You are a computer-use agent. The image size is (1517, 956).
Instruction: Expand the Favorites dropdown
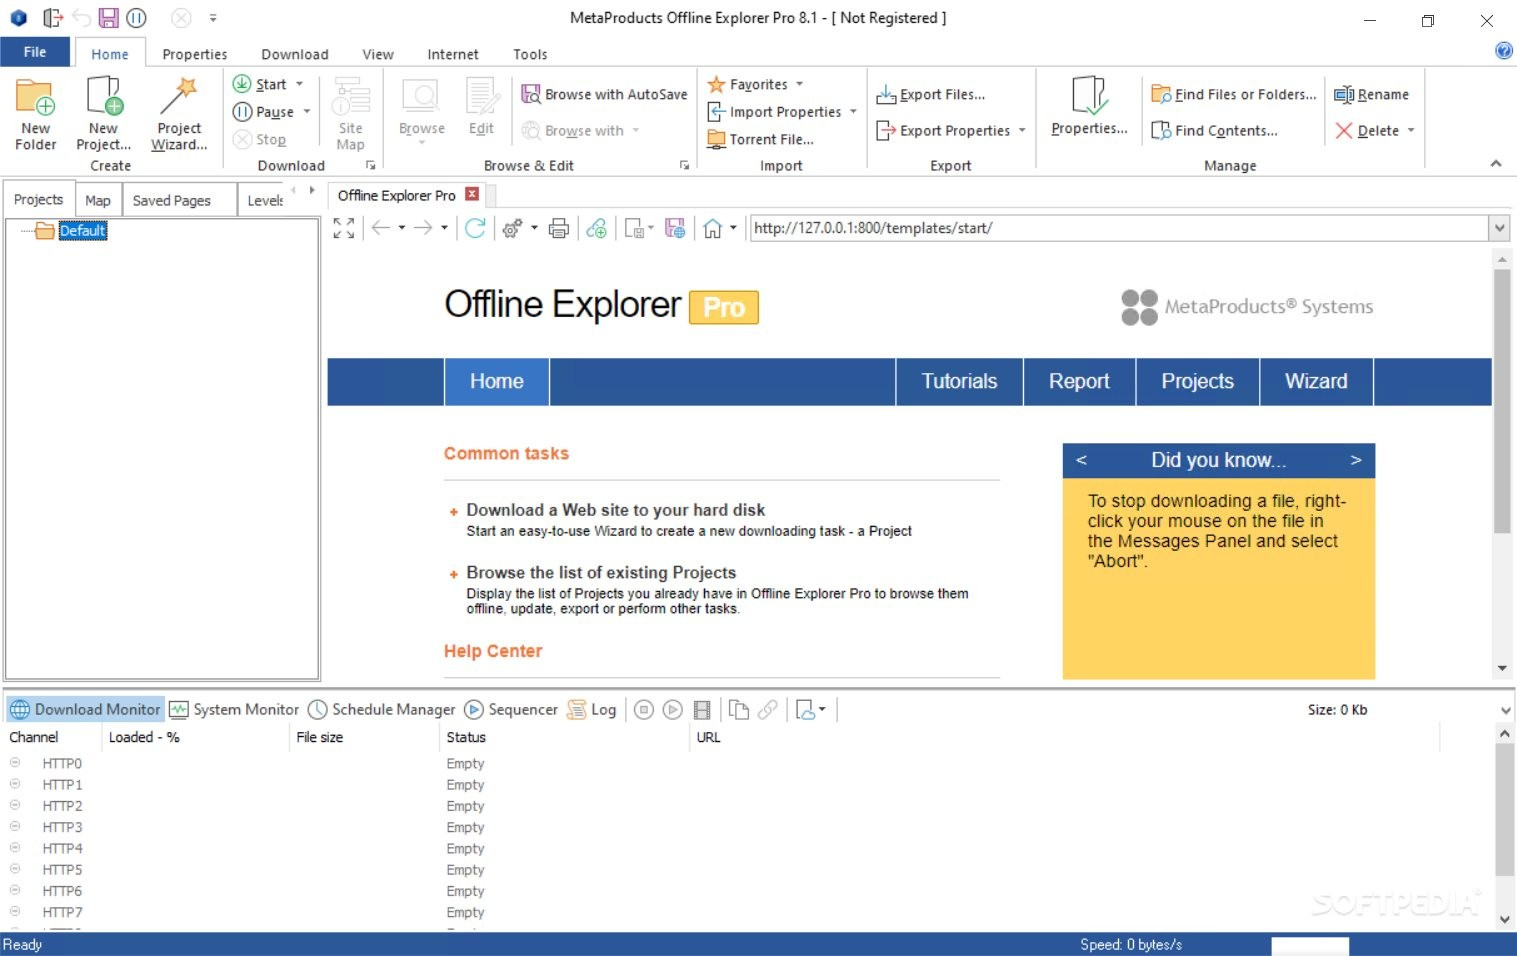point(800,85)
